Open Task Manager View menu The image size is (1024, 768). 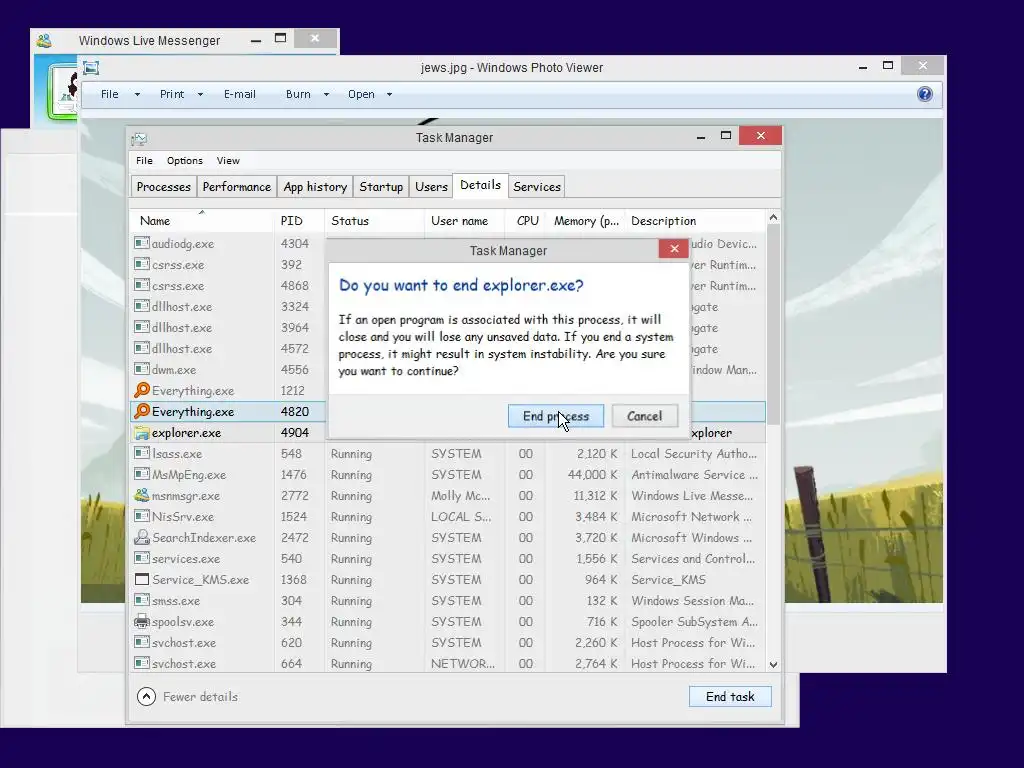point(228,161)
